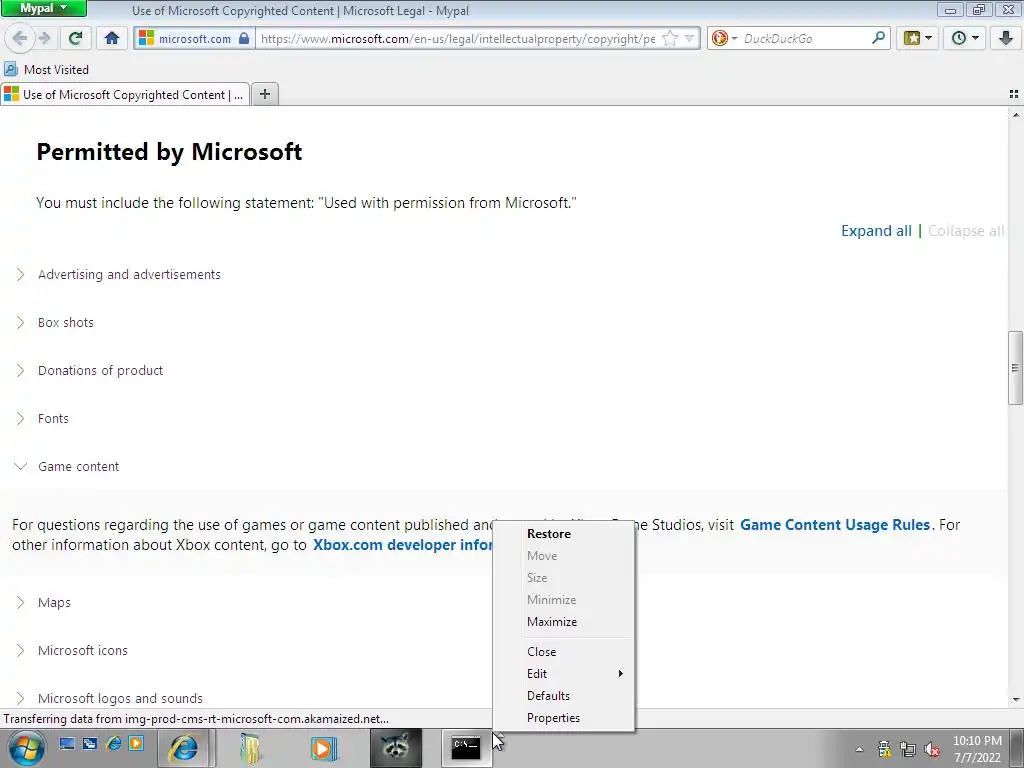Open the folder archive icon on taskbar
The height and width of the screenshot is (768, 1024).
[x=251, y=748]
